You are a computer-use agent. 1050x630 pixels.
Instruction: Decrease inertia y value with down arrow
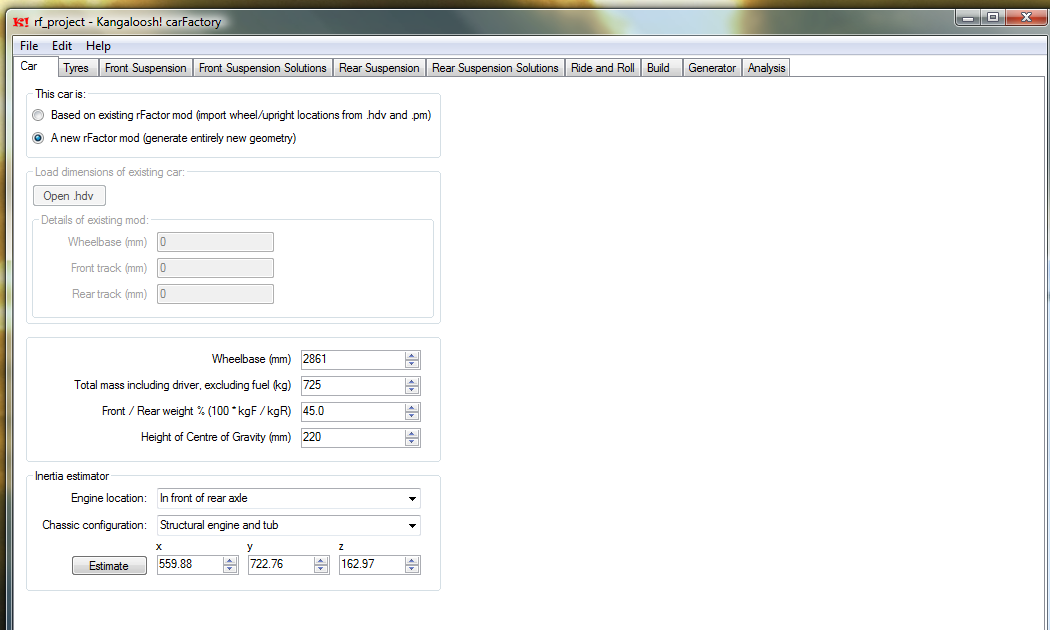coord(321,569)
